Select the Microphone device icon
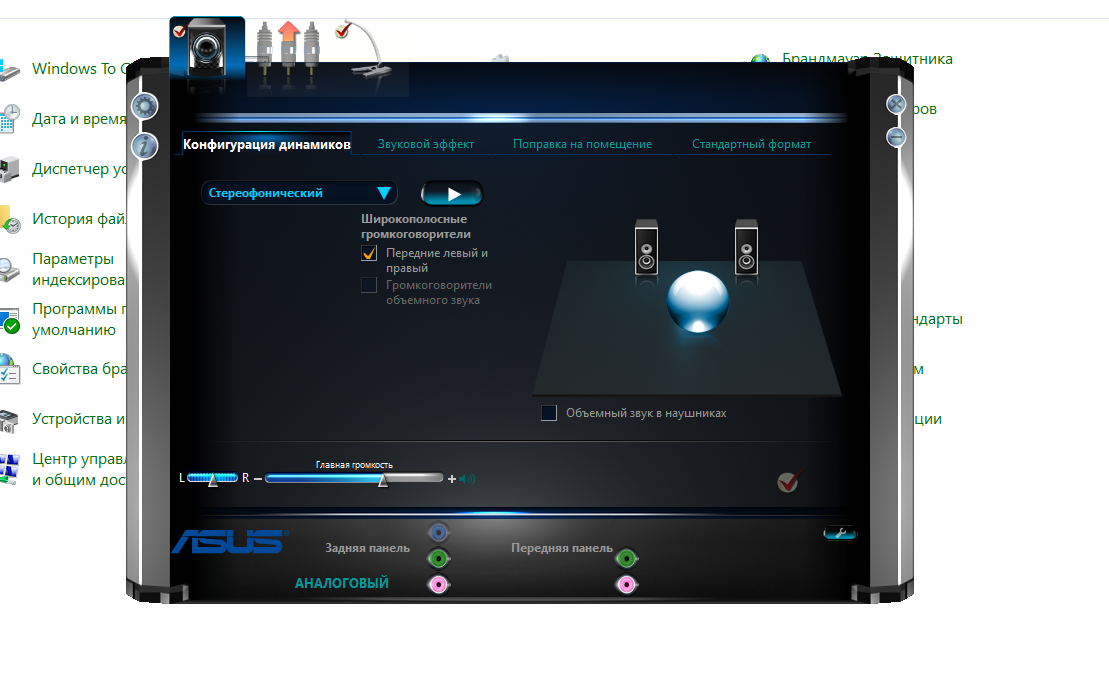The image size is (1109, 698). pos(363,47)
